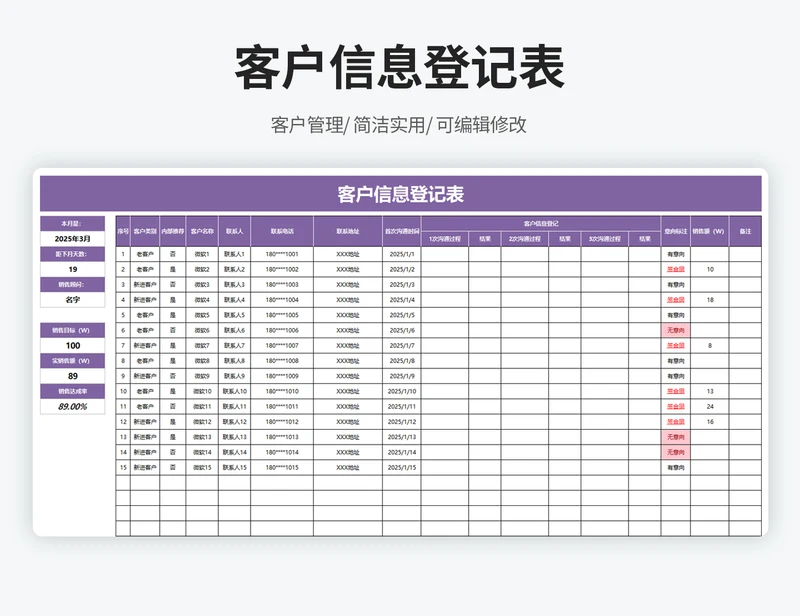Image resolution: width=800 pixels, height=616 pixels.
Task: Select the 老客户 cell in row 1
Action: (x=144, y=254)
